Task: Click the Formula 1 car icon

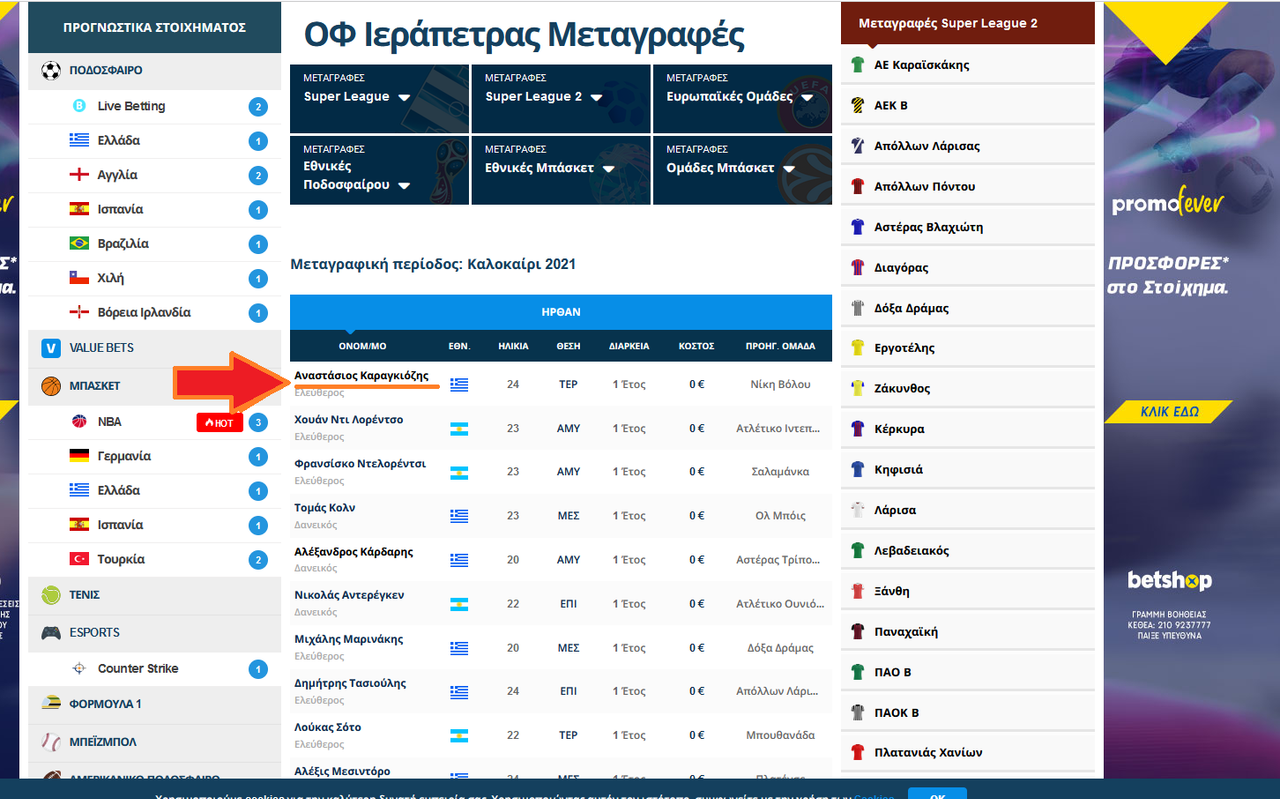Action: [51, 704]
